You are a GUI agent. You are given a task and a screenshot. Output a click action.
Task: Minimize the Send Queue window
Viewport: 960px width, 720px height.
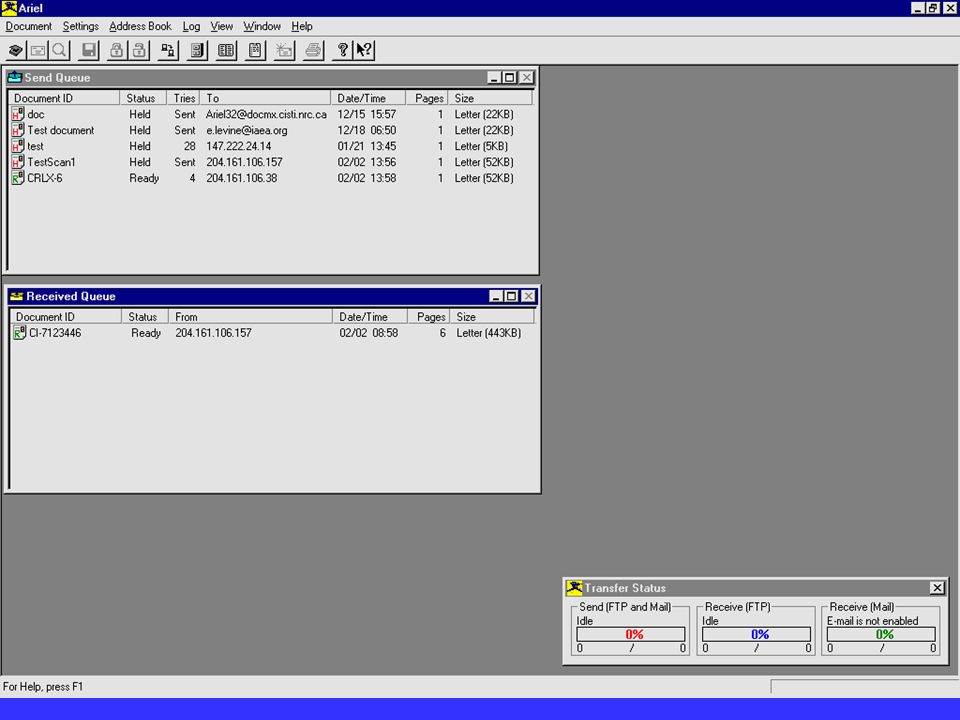click(x=495, y=77)
